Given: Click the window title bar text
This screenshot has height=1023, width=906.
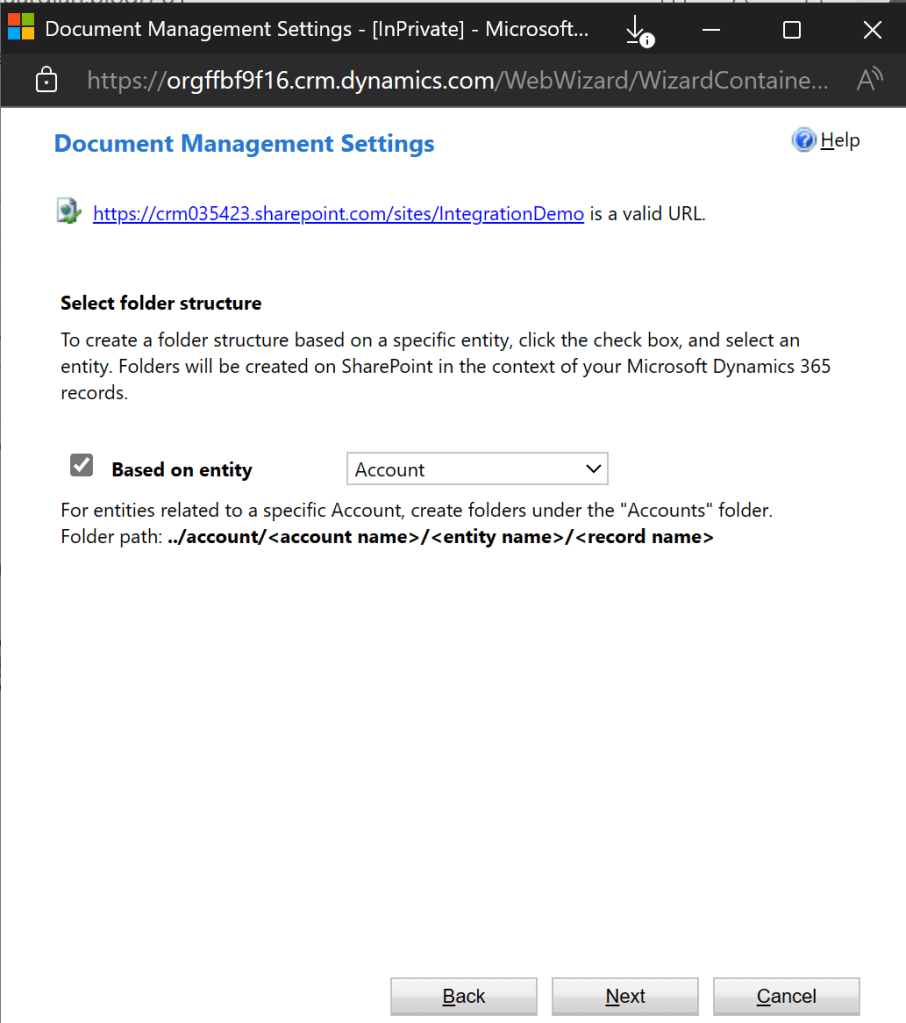Looking at the screenshot, I should pos(317,30).
